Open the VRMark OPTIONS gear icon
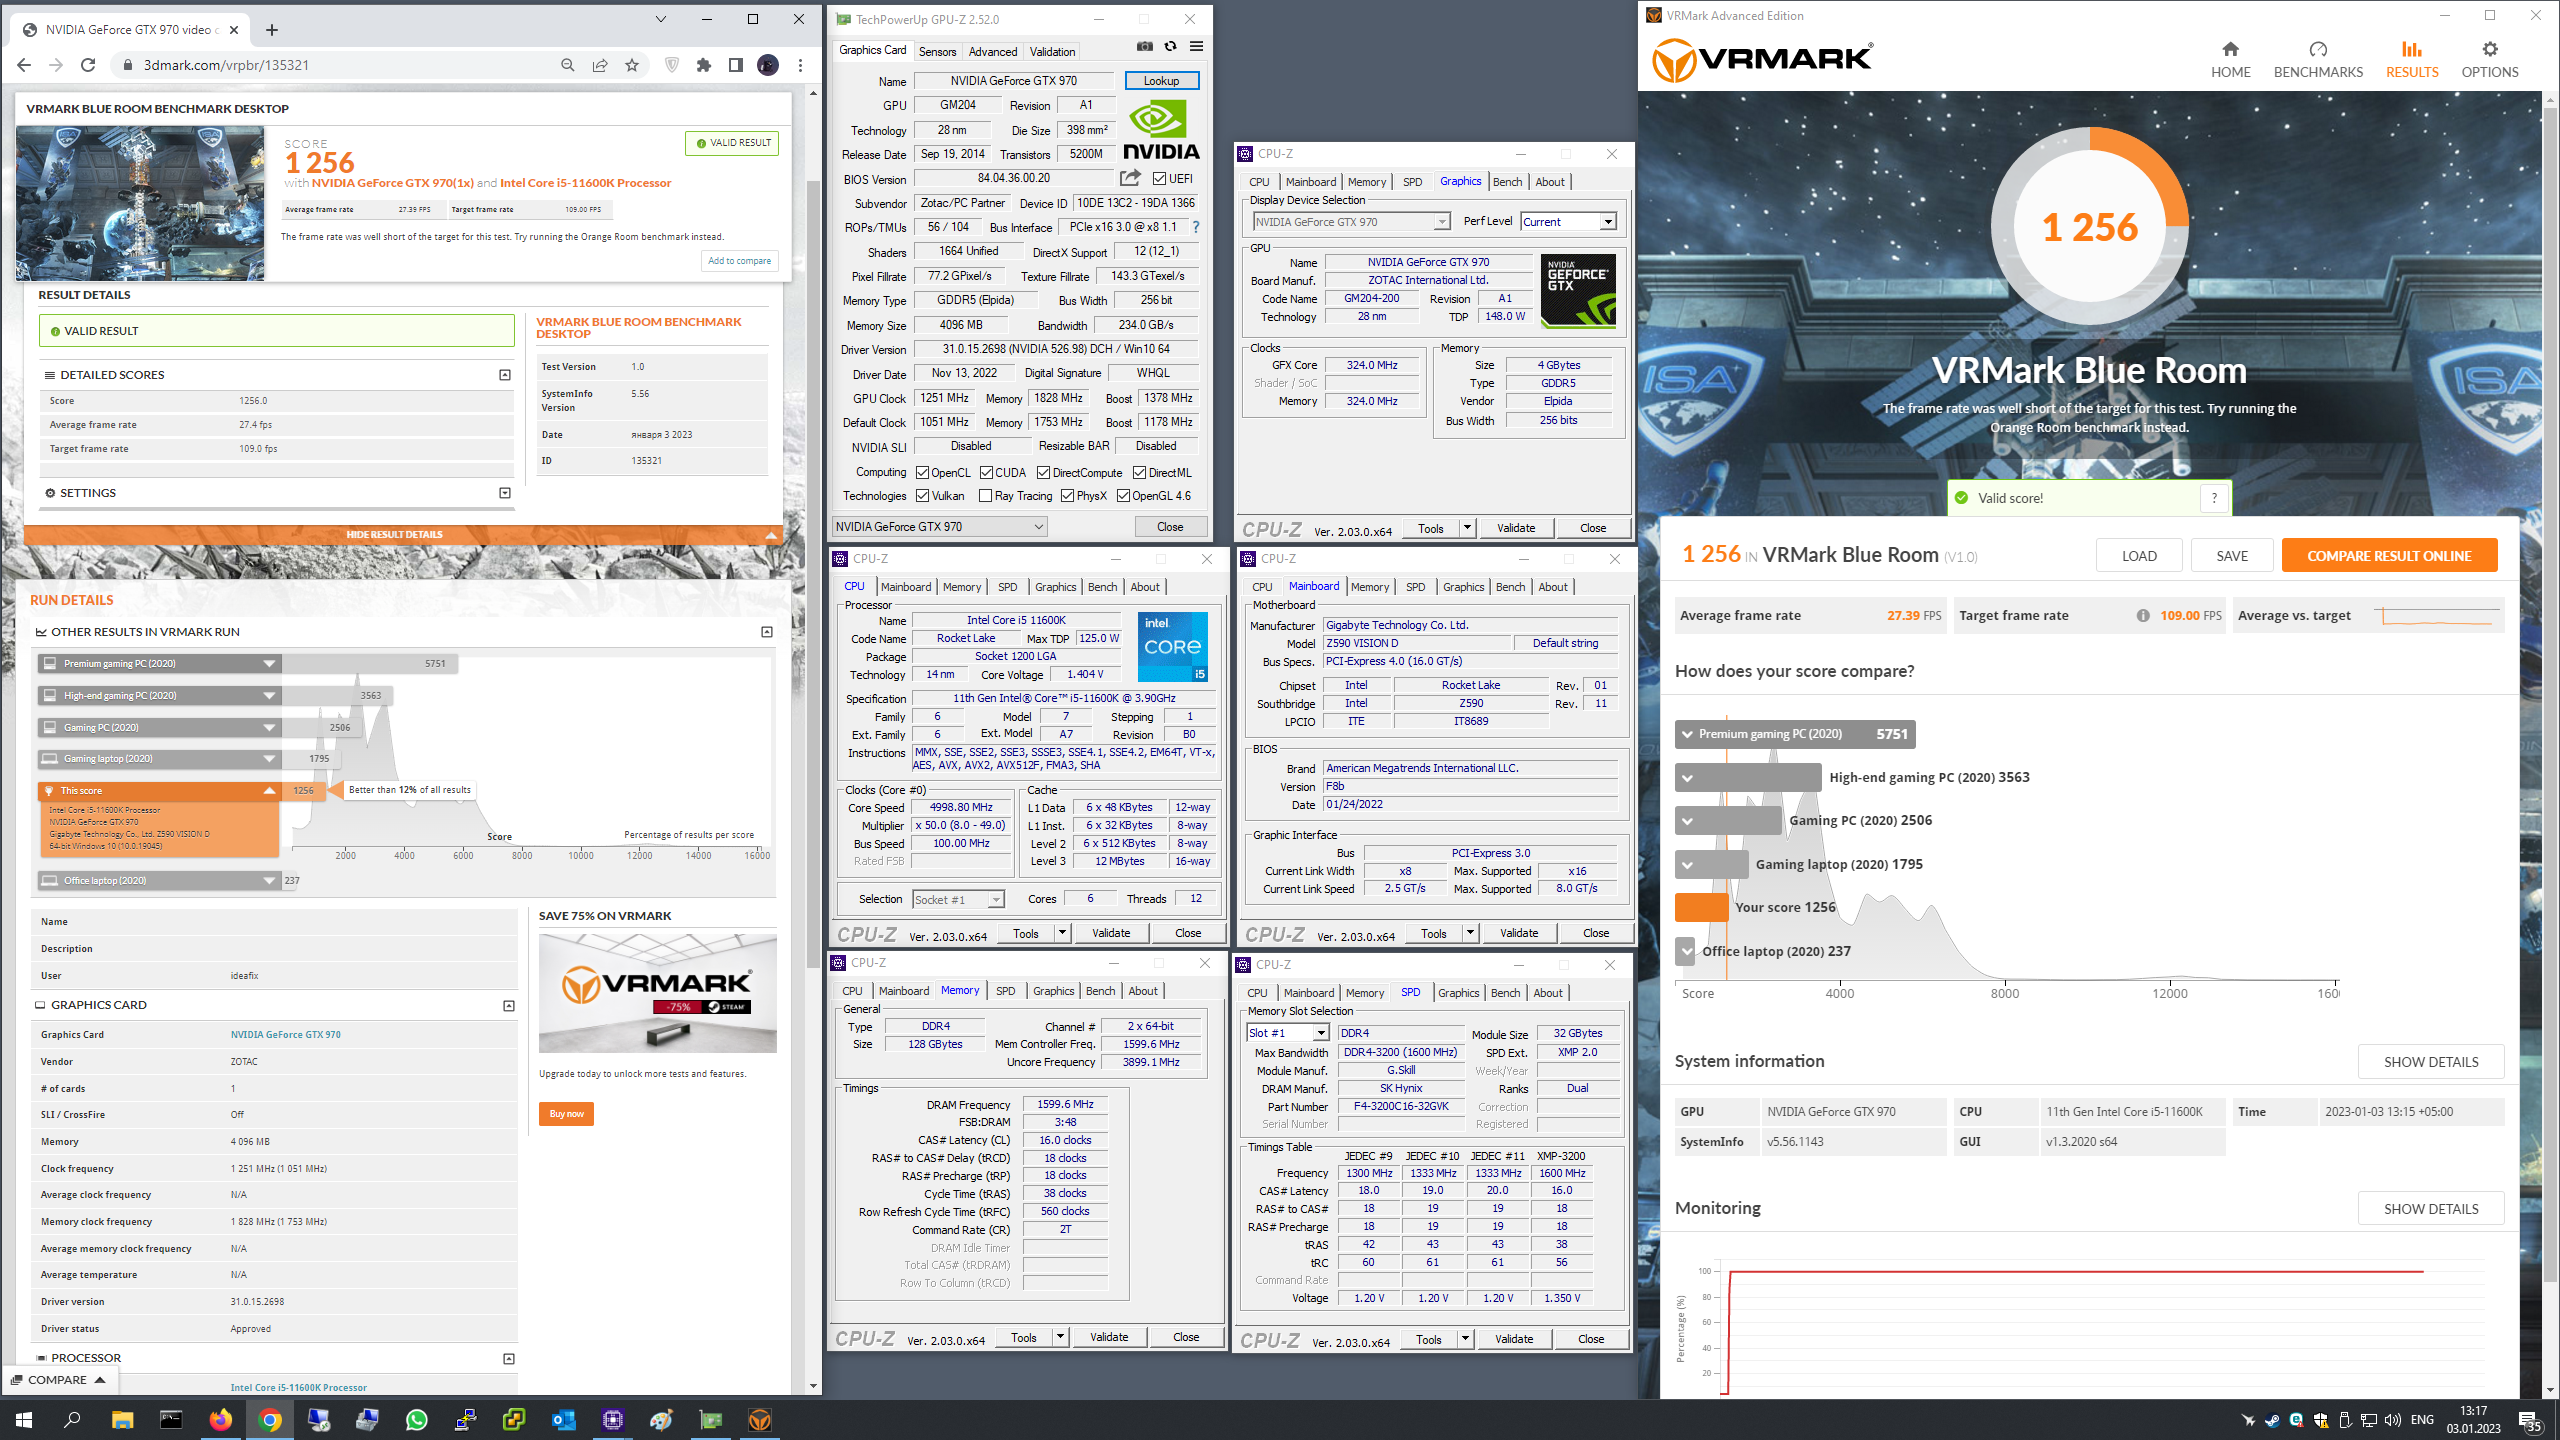 tap(2490, 49)
